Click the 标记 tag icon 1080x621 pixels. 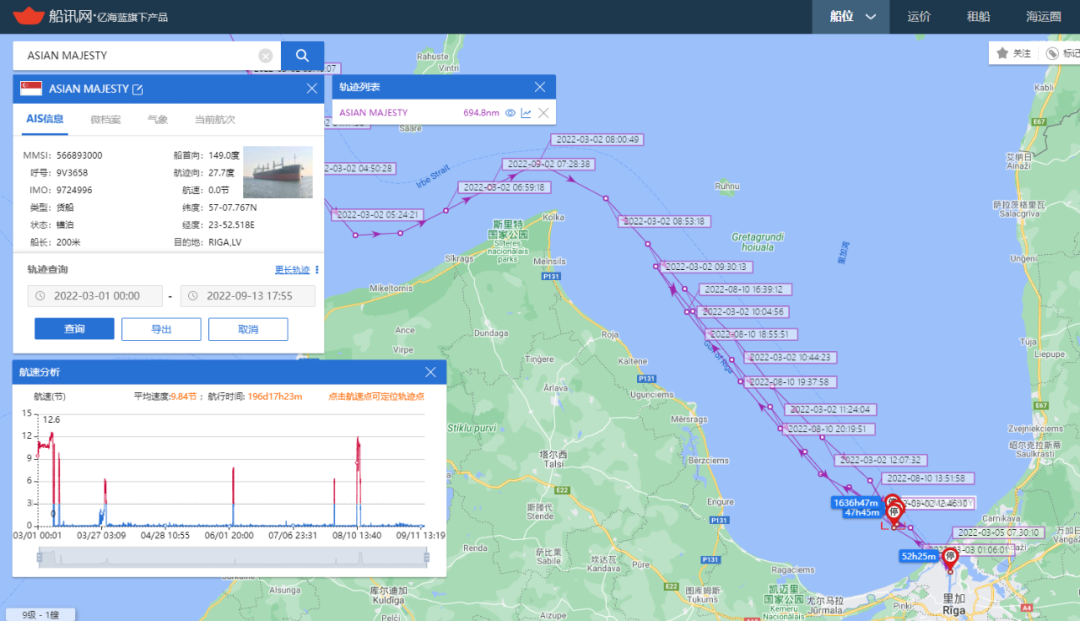(x=1052, y=53)
